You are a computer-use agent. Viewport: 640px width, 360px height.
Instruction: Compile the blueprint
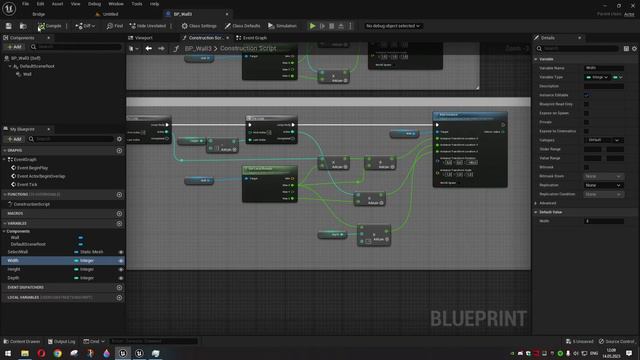50,26
